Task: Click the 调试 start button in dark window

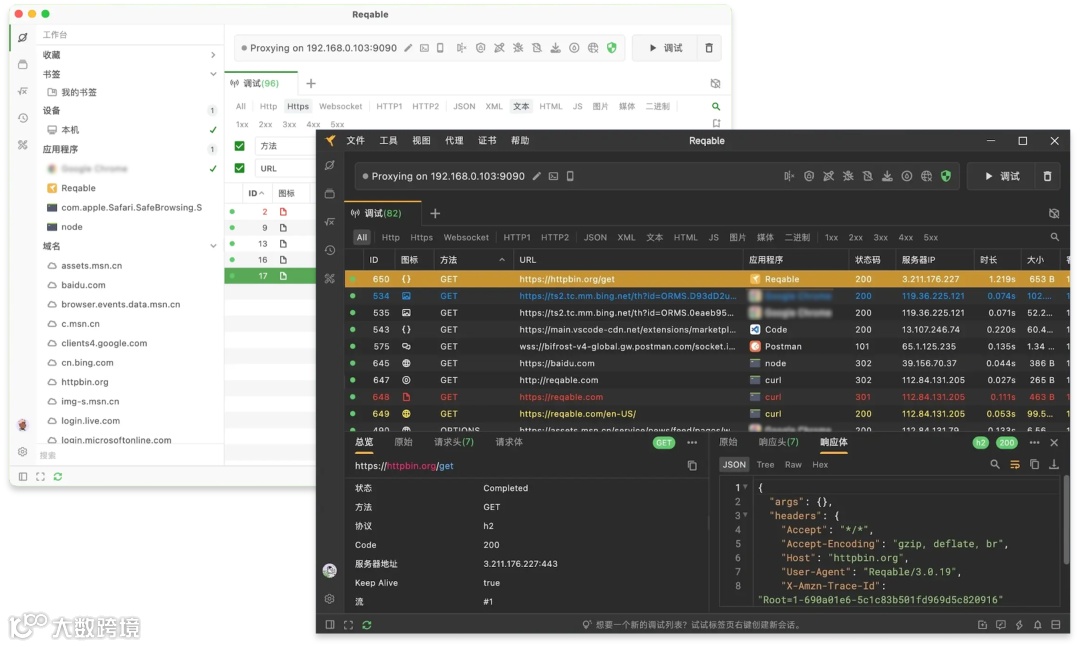Action: coord(1003,176)
